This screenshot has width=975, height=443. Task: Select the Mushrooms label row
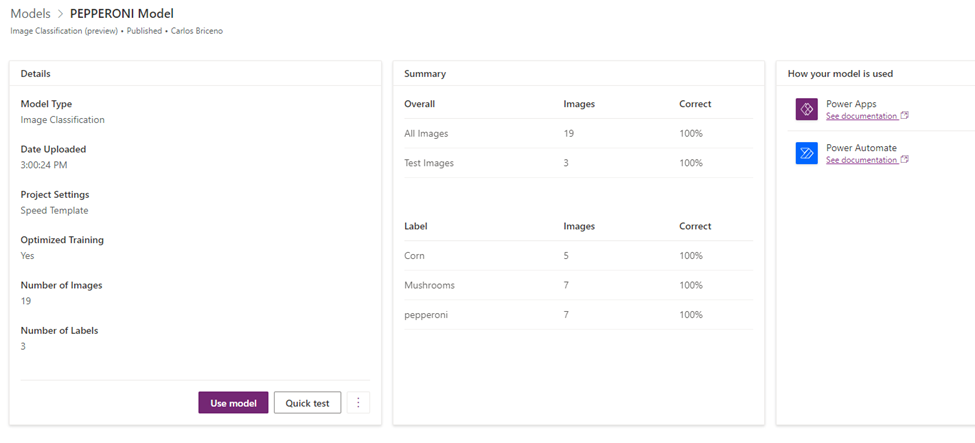(x=578, y=285)
